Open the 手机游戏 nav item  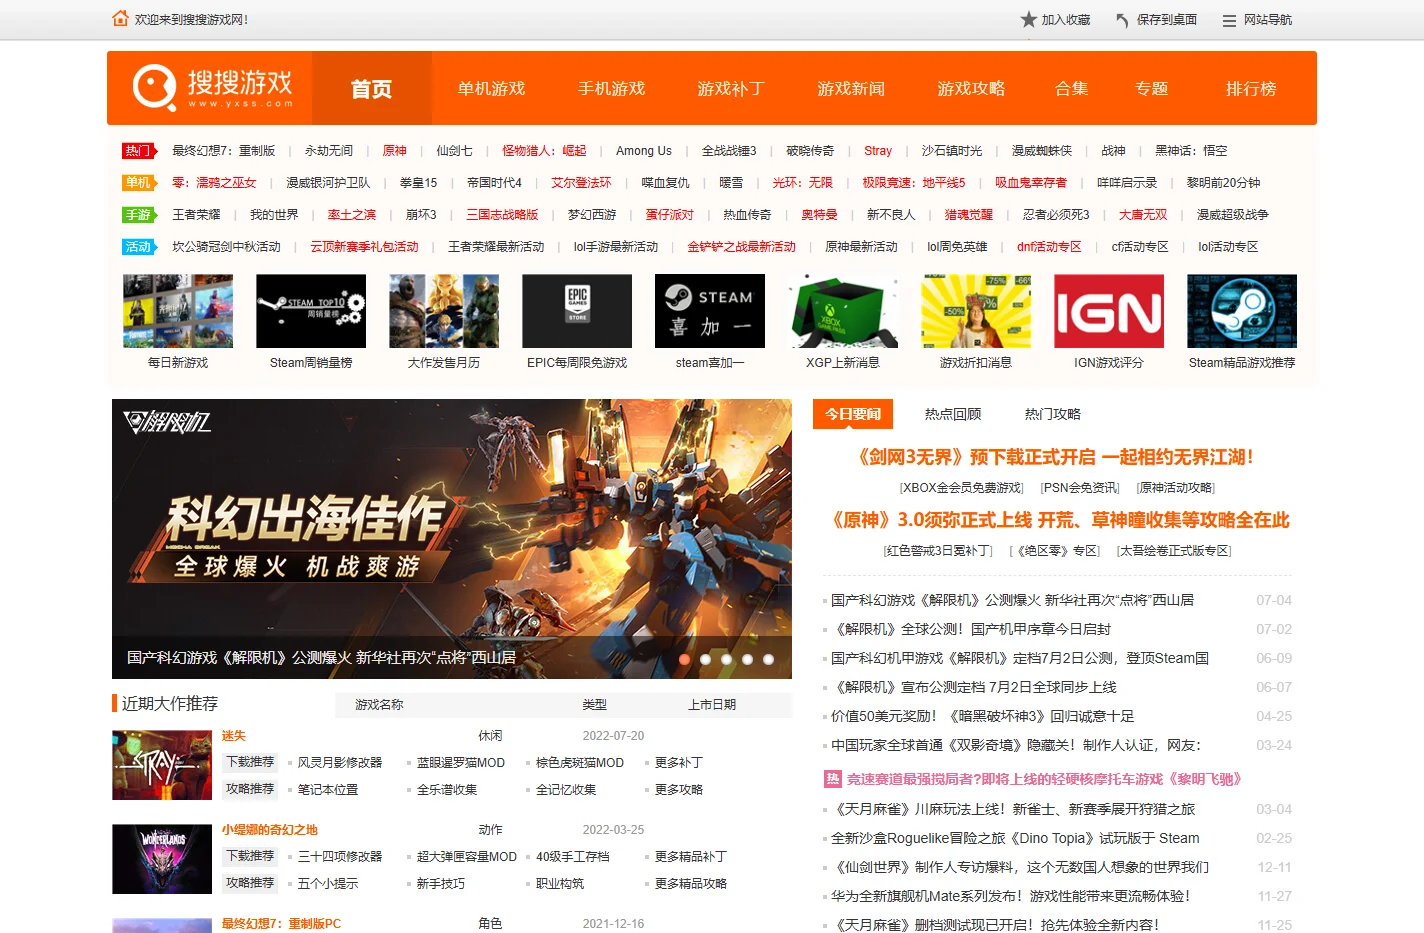[611, 88]
